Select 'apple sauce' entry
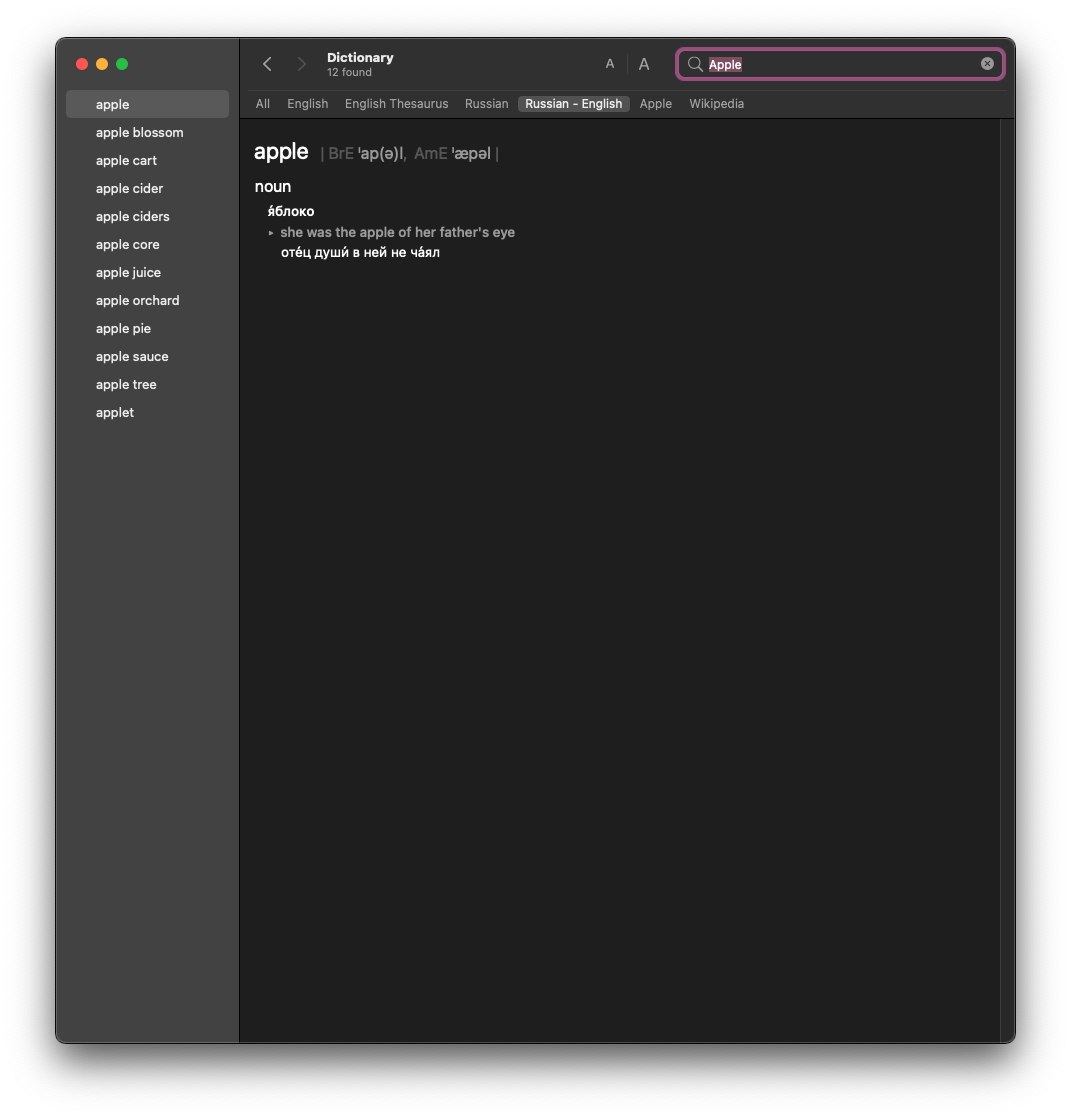1071x1117 pixels. (x=148, y=357)
